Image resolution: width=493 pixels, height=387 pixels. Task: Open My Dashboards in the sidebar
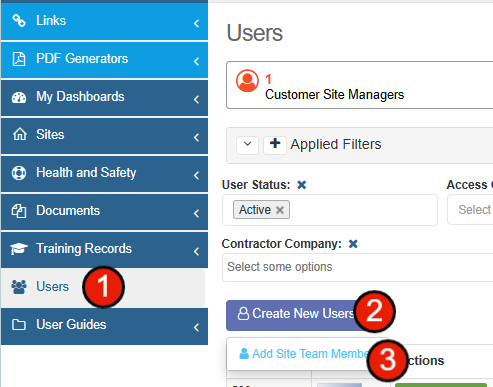(x=104, y=98)
